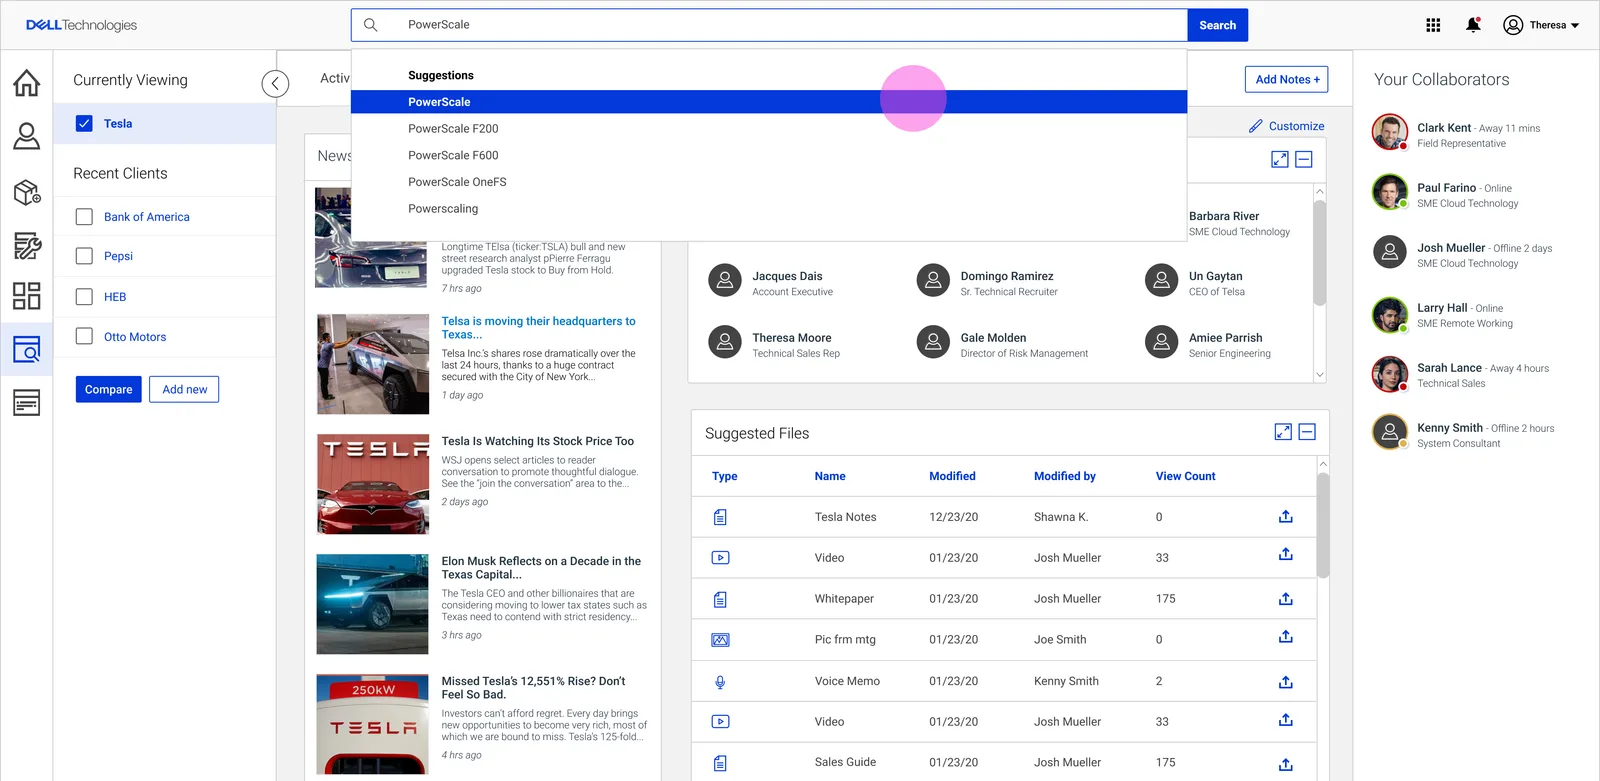Click the contacts panel scroll down arrow
Screen dimensions: 1600x781
(x=1320, y=375)
